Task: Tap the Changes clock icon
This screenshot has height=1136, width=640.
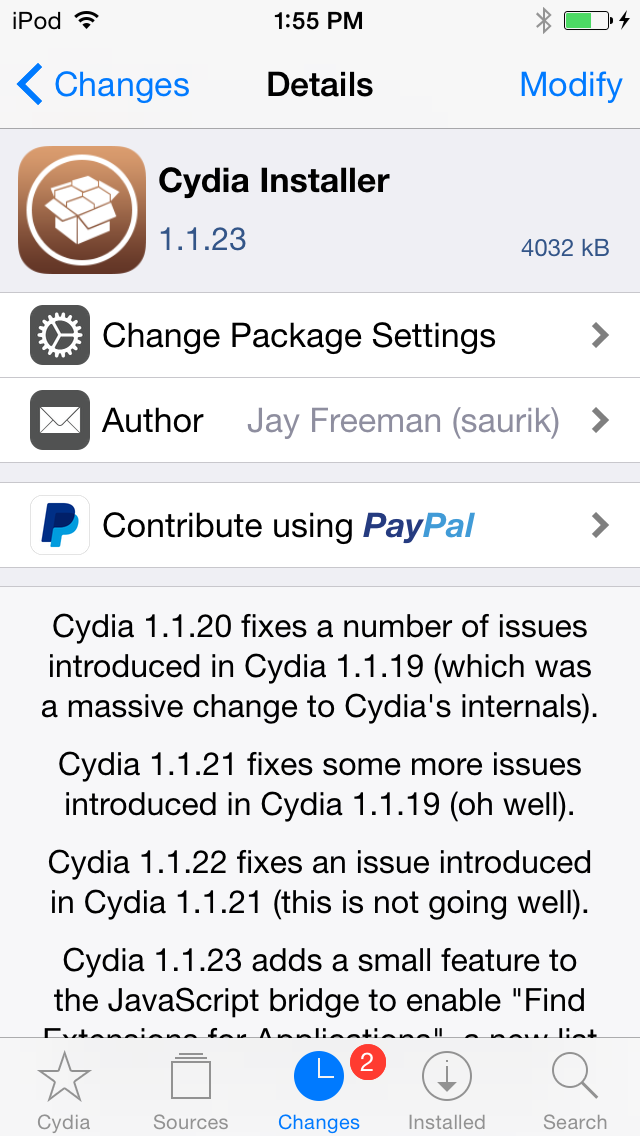Action: click(x=319, y=1077)
